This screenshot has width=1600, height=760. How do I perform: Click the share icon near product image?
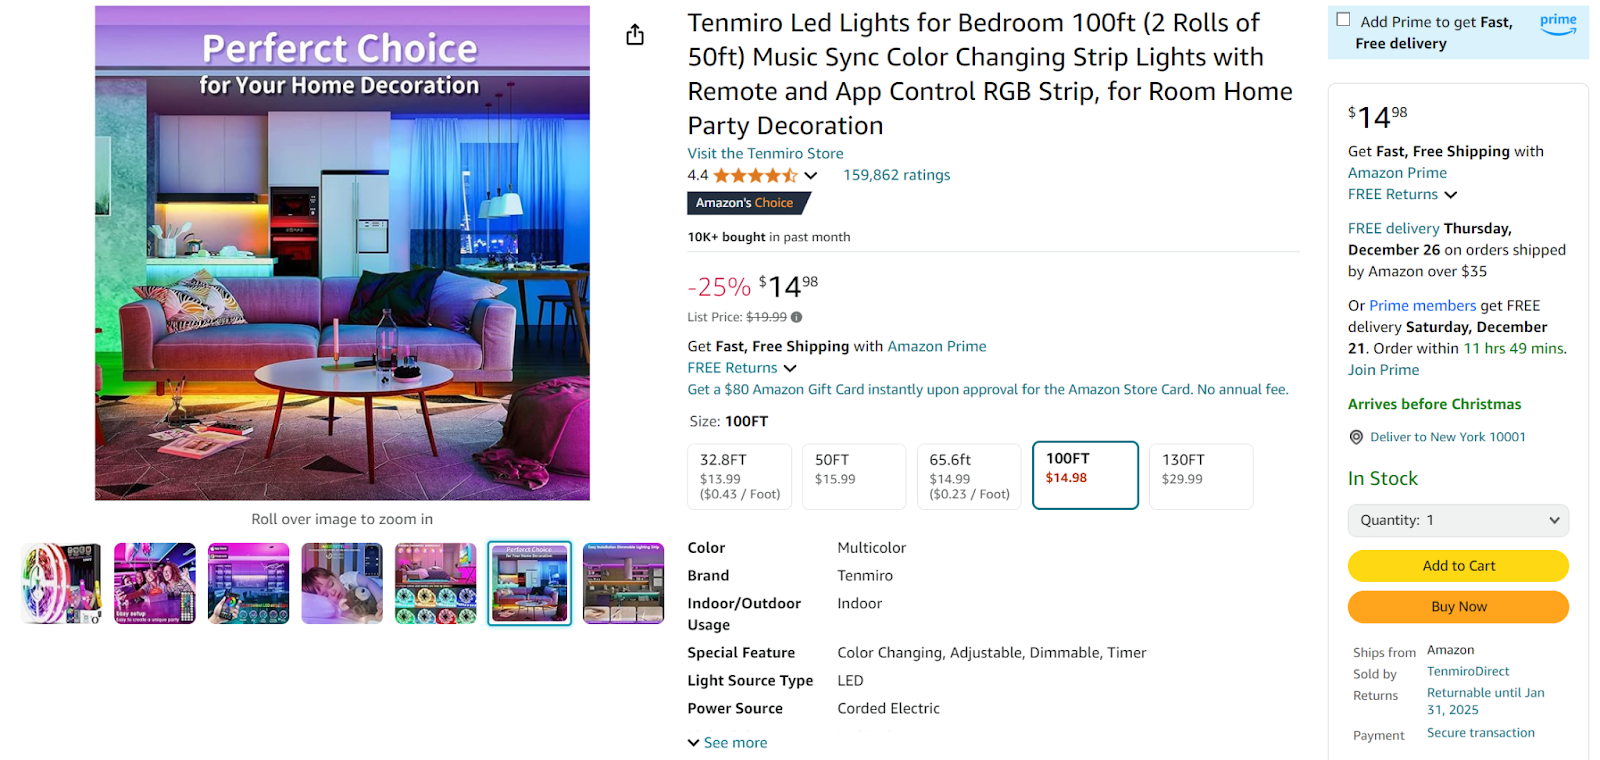635,33
